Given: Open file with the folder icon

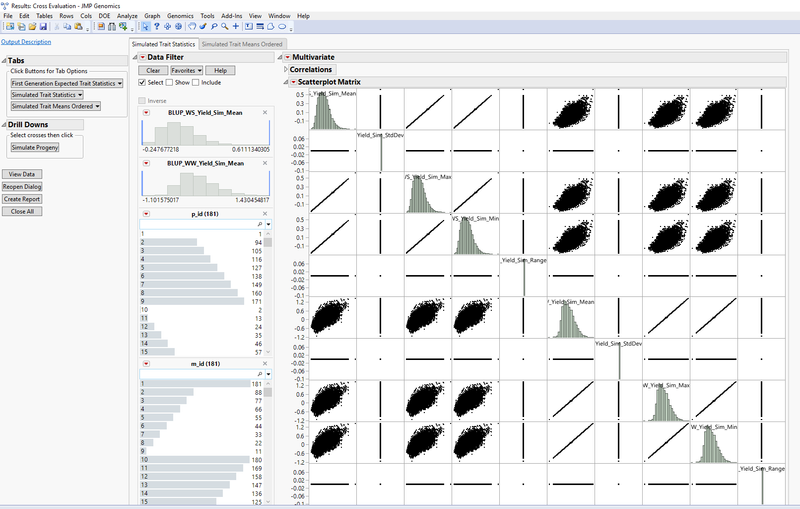Looking at the screenshot, I should 32,27.
